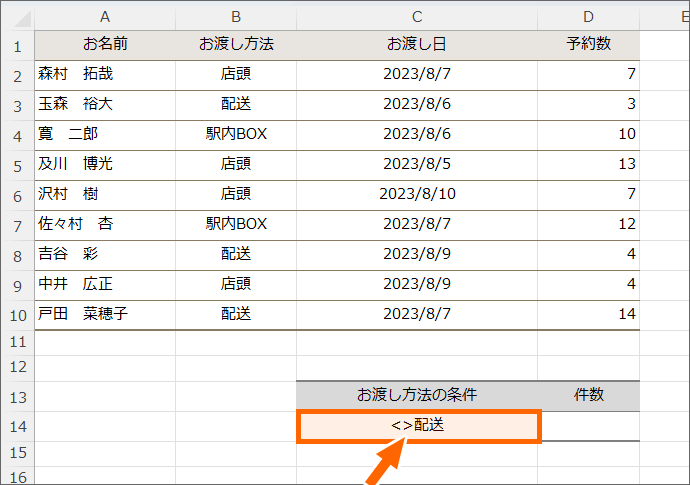Image resolution: width=690 pixels, height=485 pixels.
Task: Click the お渡し方法 header cell
Action: click(x=236, y=45)
